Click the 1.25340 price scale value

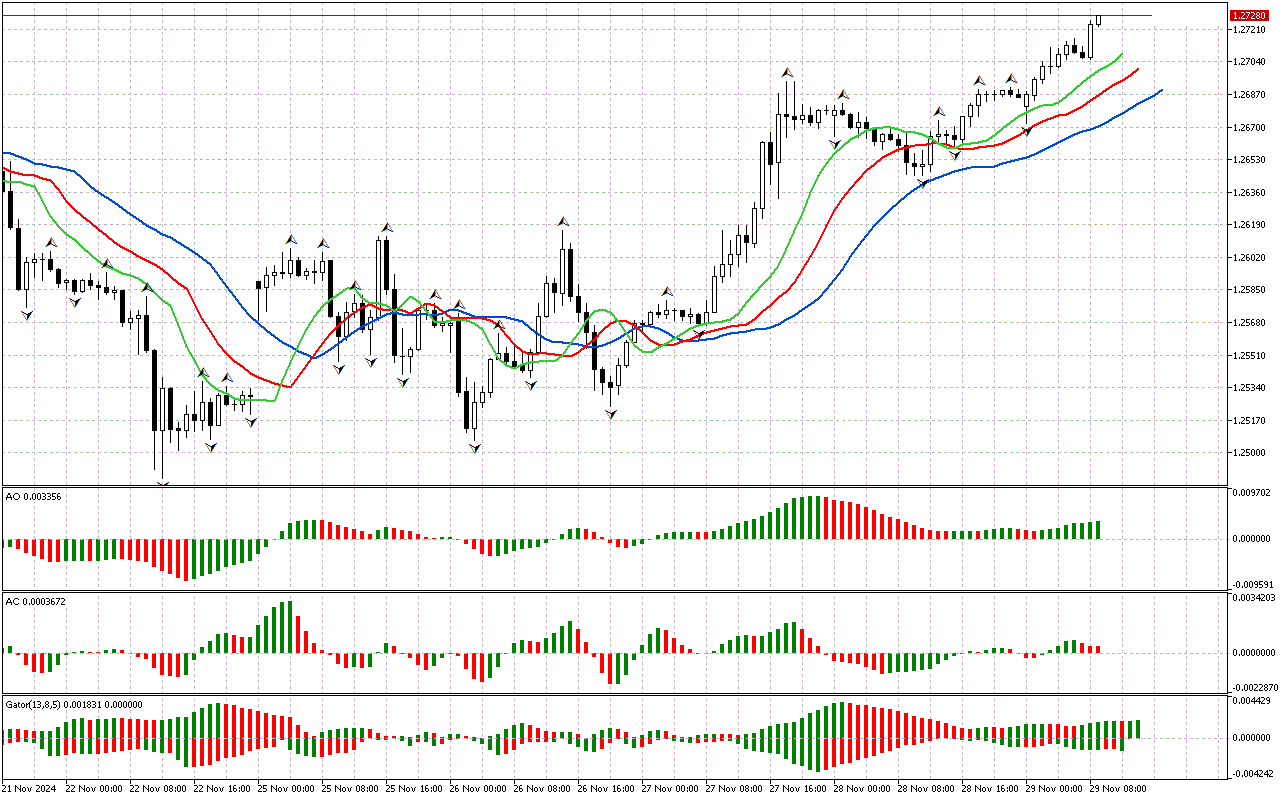pos(1248,388)
